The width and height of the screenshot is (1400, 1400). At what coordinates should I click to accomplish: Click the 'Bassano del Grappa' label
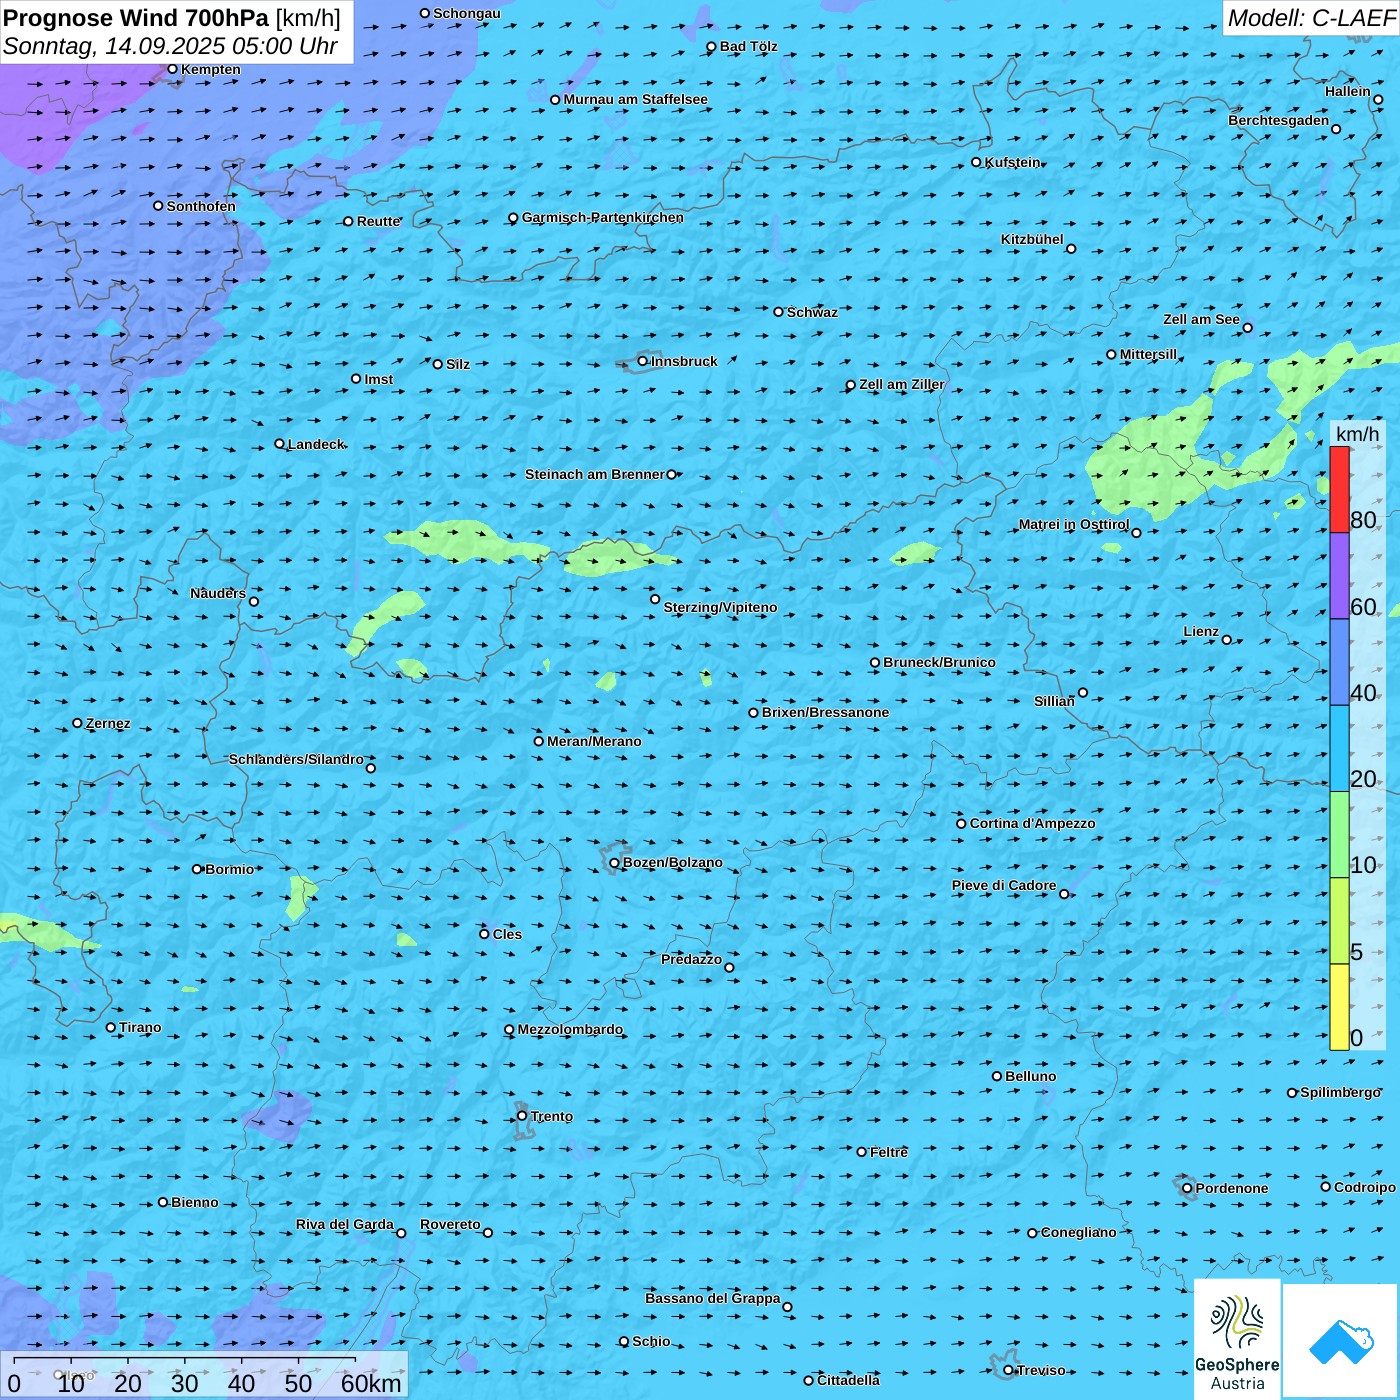coord(713,1298)
